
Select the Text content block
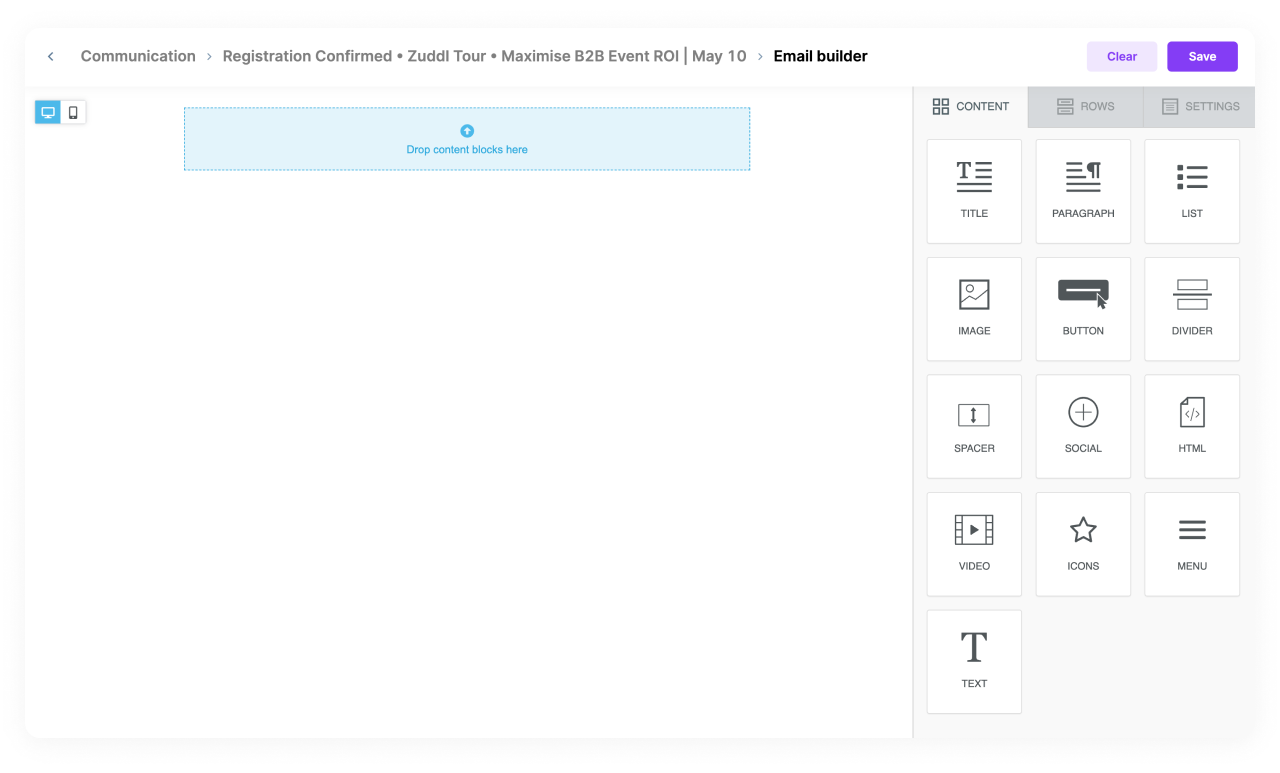(974, 662)
